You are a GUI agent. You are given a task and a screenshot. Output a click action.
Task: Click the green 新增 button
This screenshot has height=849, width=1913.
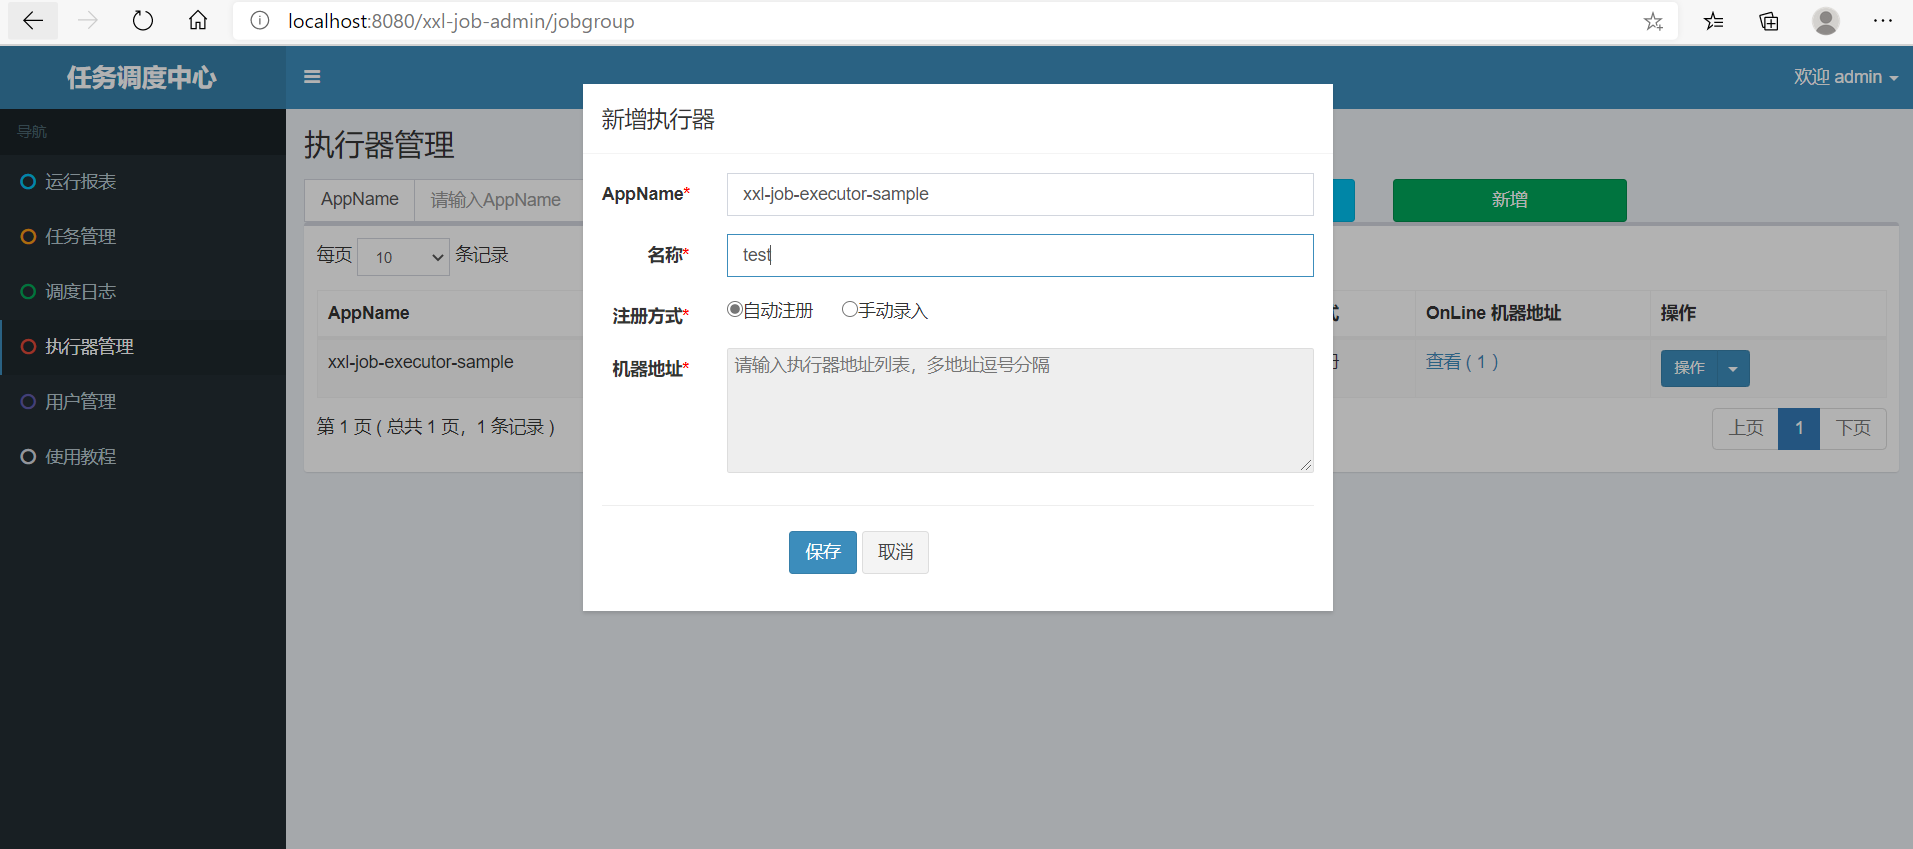pos(1509,200)
